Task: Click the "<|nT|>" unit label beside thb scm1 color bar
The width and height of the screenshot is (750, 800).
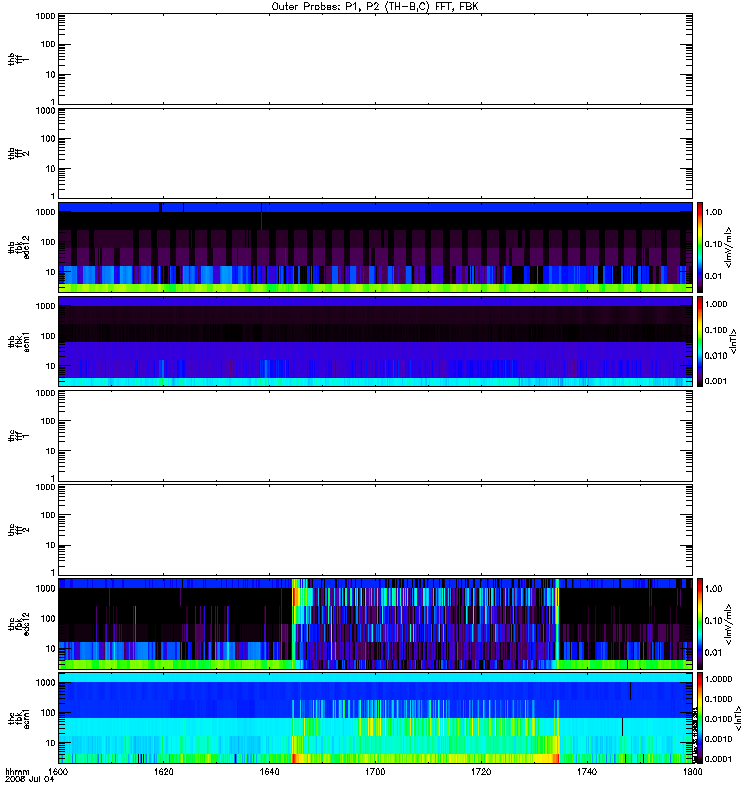Action: 733,341
